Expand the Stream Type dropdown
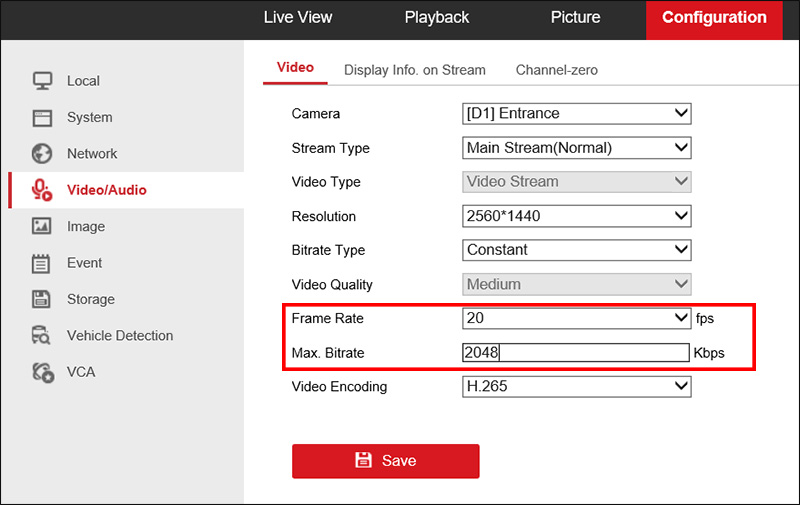This screenshot has height=505, width=800. (x=577, y=148)
